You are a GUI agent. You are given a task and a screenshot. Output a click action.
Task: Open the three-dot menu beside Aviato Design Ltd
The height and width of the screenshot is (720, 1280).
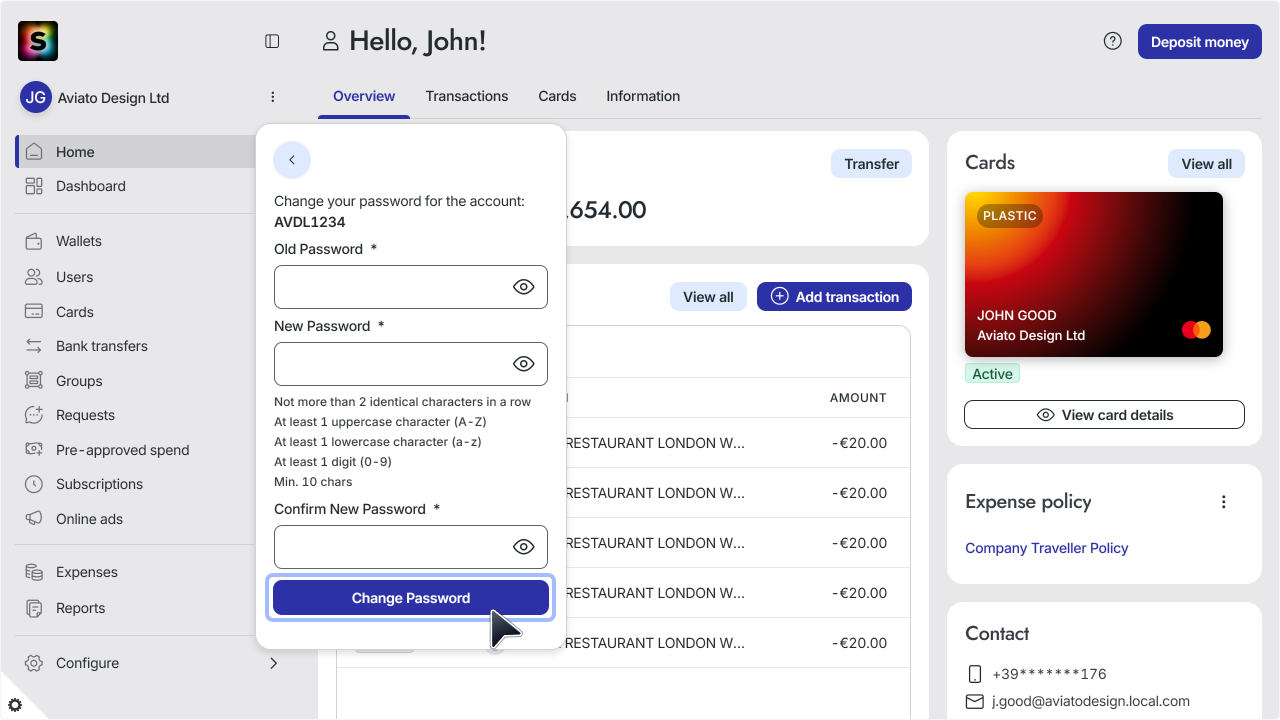coord(273,97)
